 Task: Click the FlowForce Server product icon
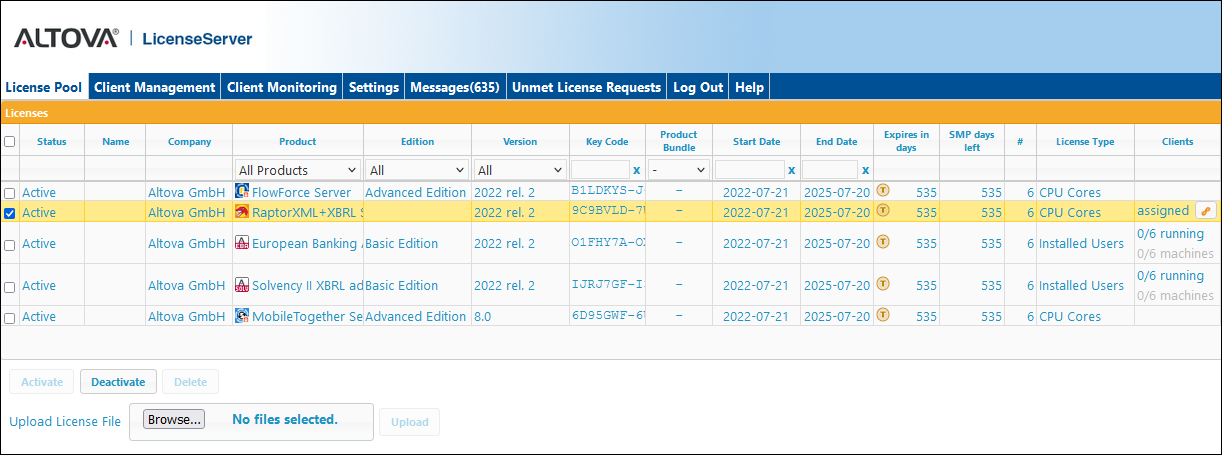(x=241, y=192)
